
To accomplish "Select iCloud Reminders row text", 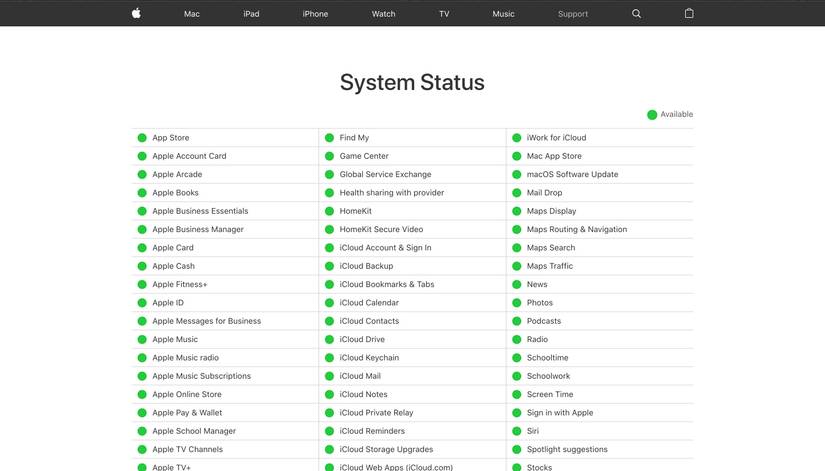I will click(372, 431).
